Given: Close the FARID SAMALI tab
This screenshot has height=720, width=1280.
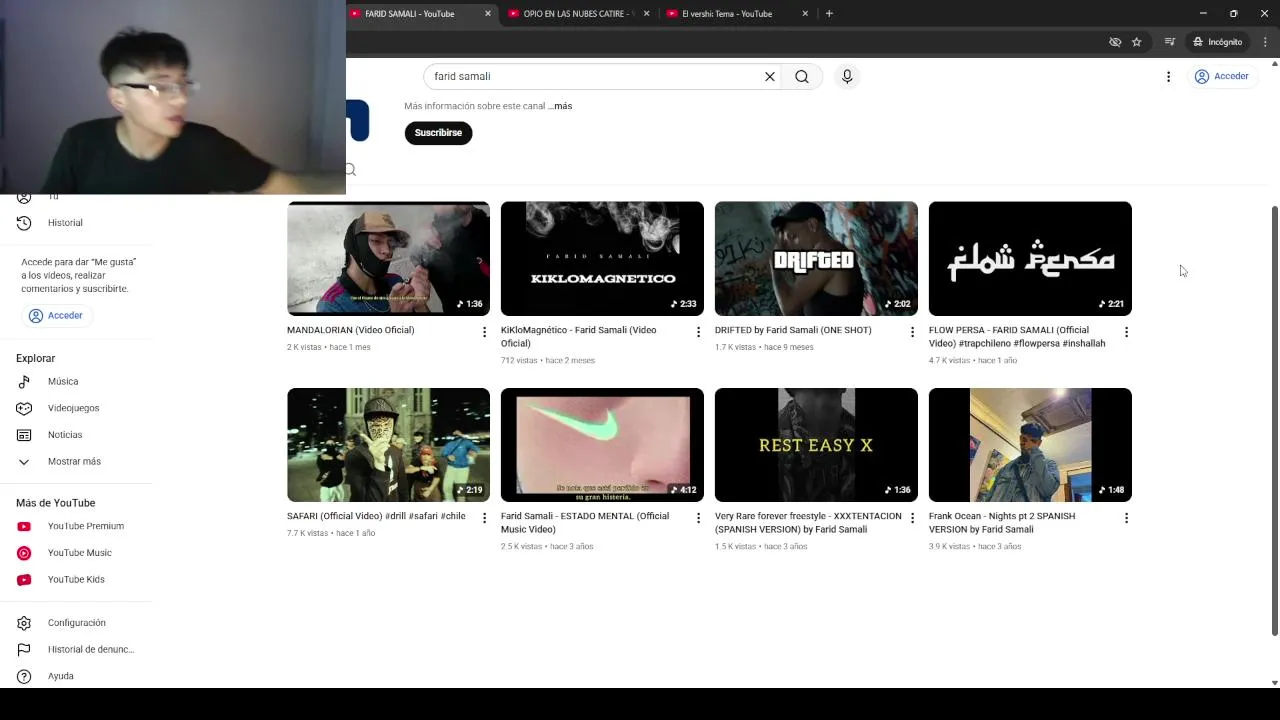Looking at the screenshot, I should coord(488,14).
